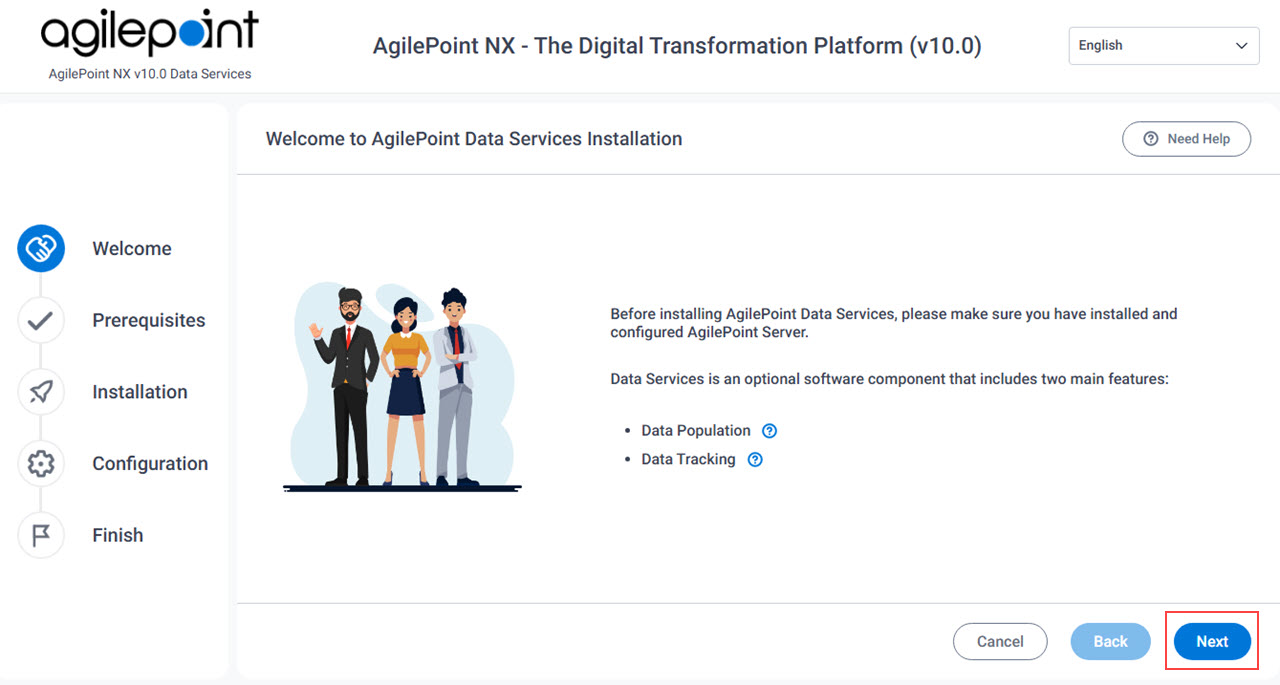Click the three people illustration
This screenshot has height=685, width=1280.
402,388
